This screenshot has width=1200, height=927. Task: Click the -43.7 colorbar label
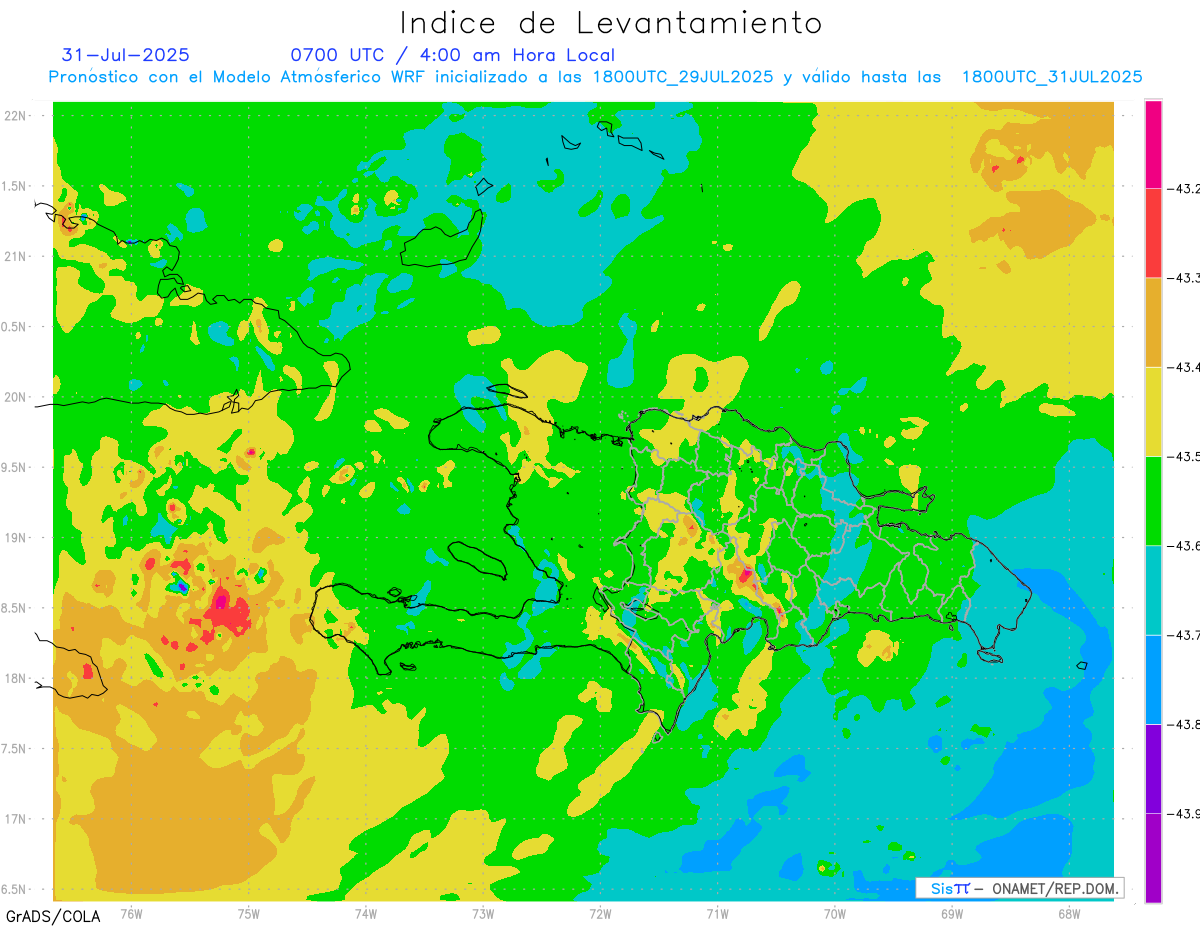[1185, 635]
